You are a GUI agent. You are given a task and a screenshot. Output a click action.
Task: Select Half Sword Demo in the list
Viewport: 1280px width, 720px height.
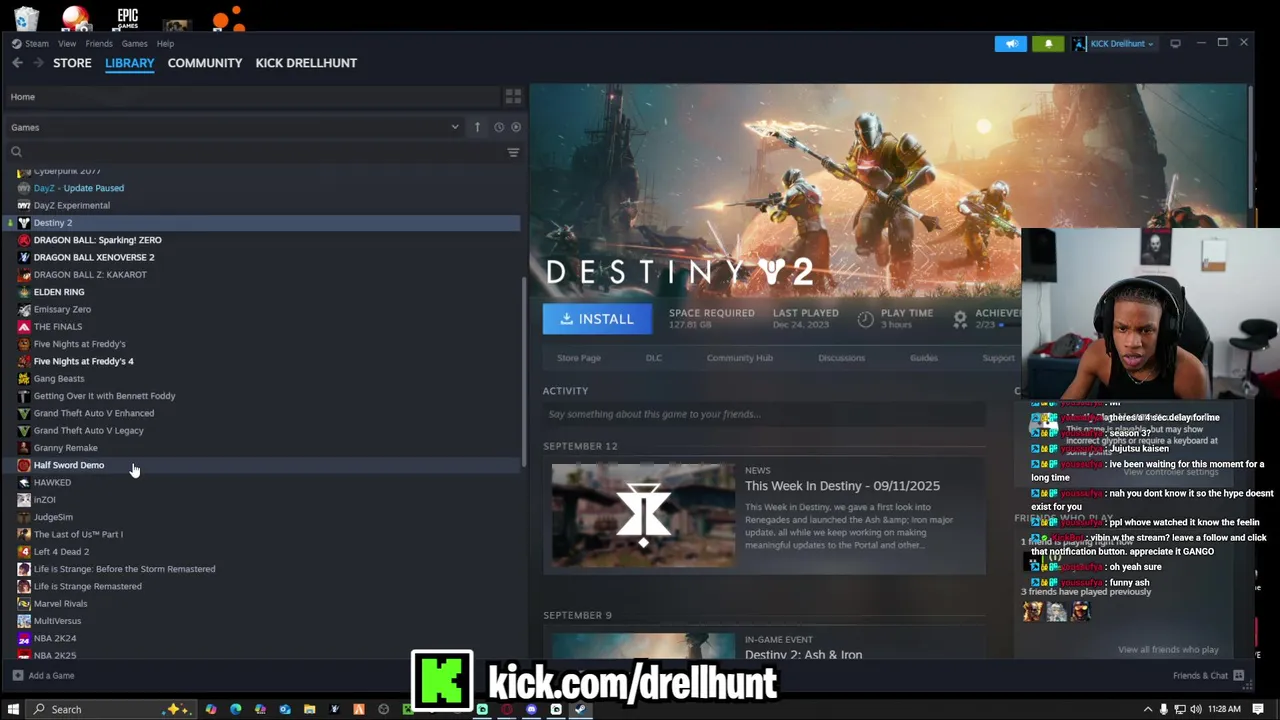(x=69, y=465)
